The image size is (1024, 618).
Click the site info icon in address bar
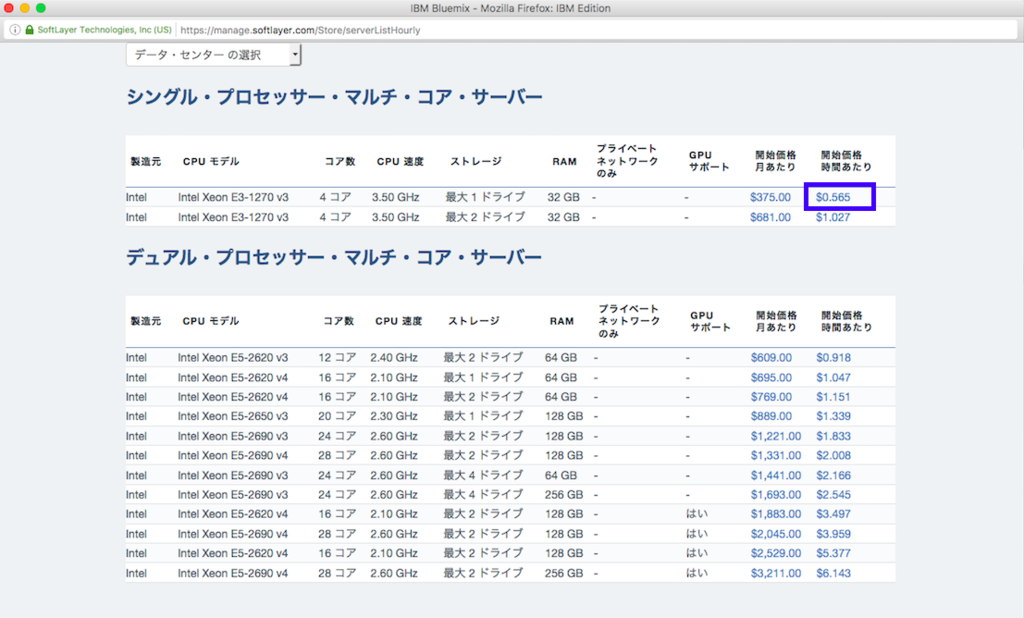(x=15, y=30)
